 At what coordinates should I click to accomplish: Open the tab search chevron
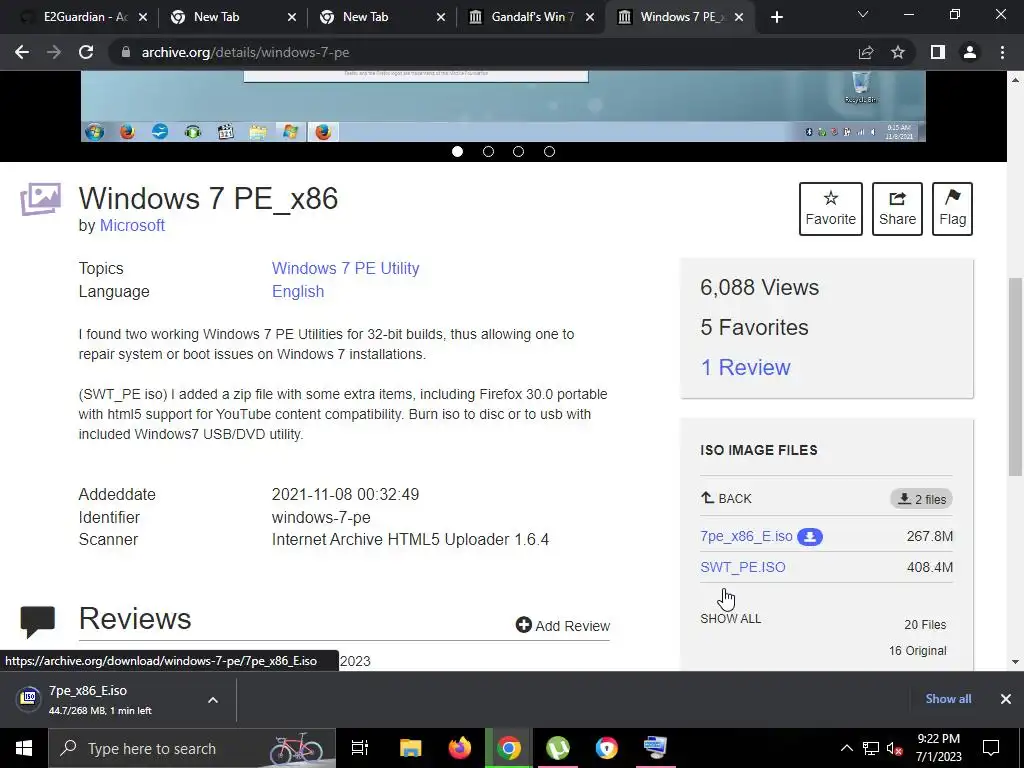pos(863,14)
